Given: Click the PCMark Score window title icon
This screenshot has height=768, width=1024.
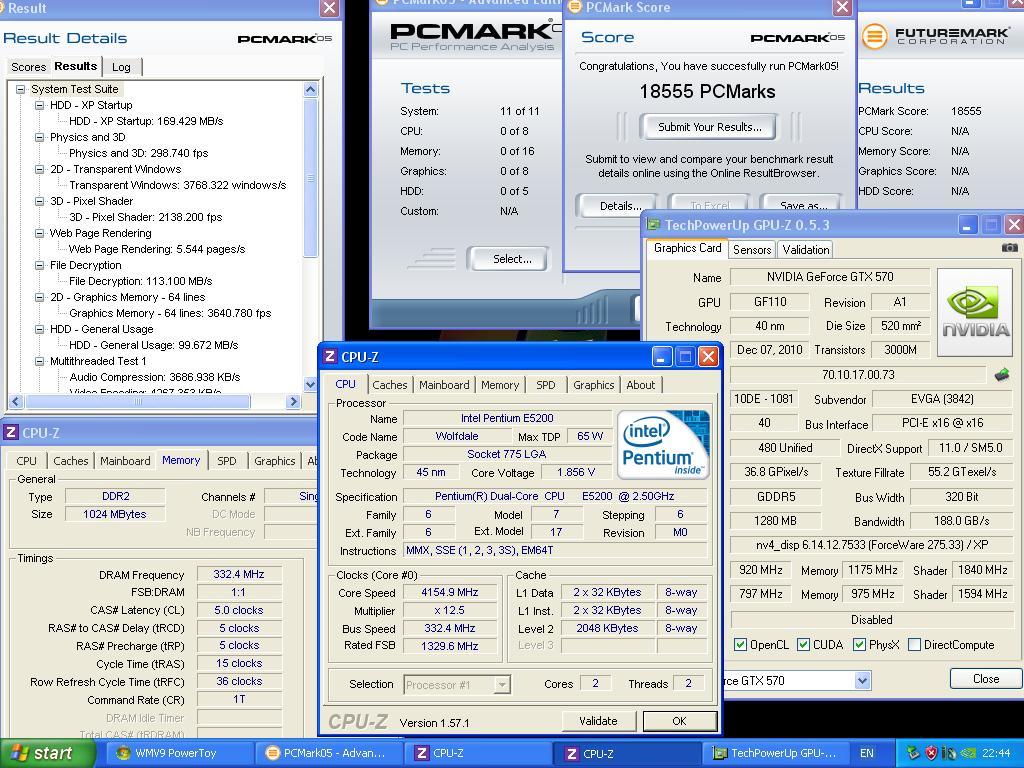Looking at the screenshot, I should 575,7.
